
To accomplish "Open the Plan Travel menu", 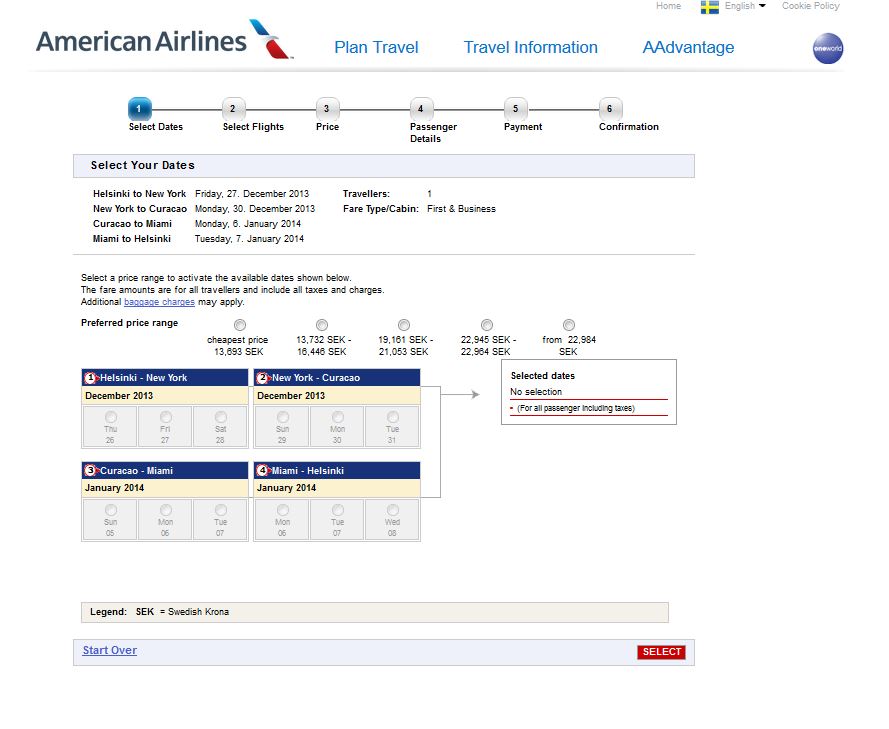I will [376, 47].
